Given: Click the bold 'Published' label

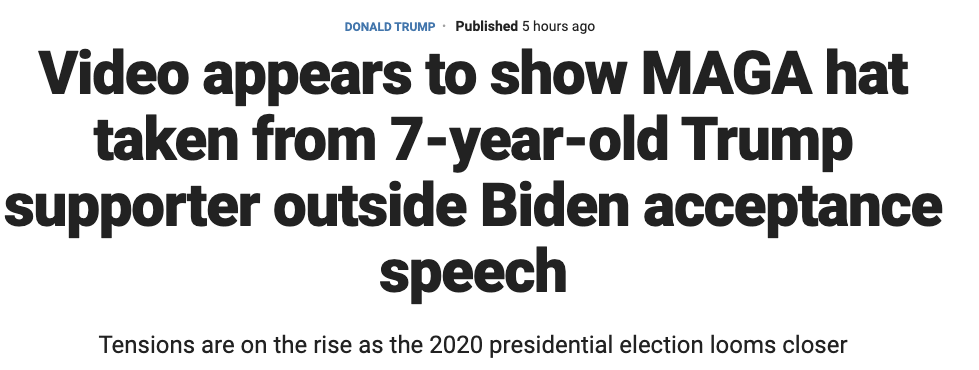Looking at the screenshot, I should tap(486, 27).
